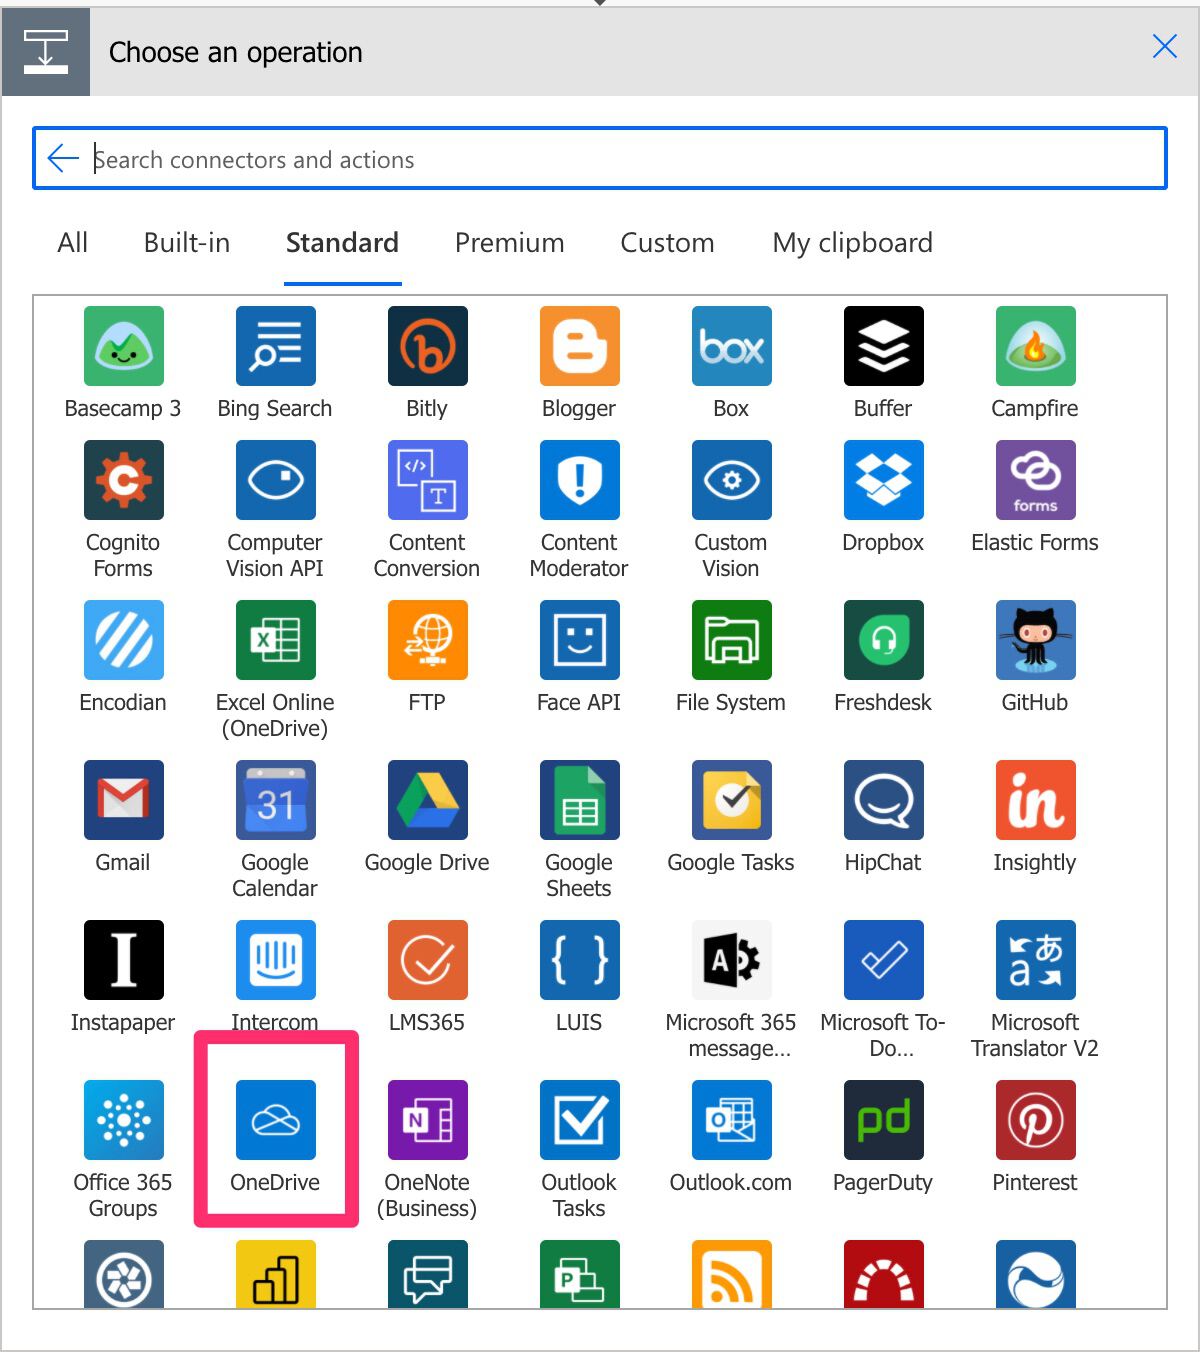1200x1352 pixels.
Task: Switch to the Premium tab
Action: [x=509, y=243]
